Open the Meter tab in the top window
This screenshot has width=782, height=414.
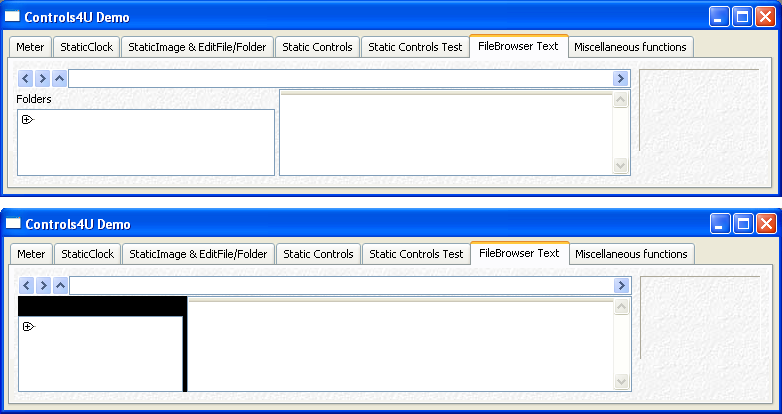pyautogui.click(x=30, y=47)
